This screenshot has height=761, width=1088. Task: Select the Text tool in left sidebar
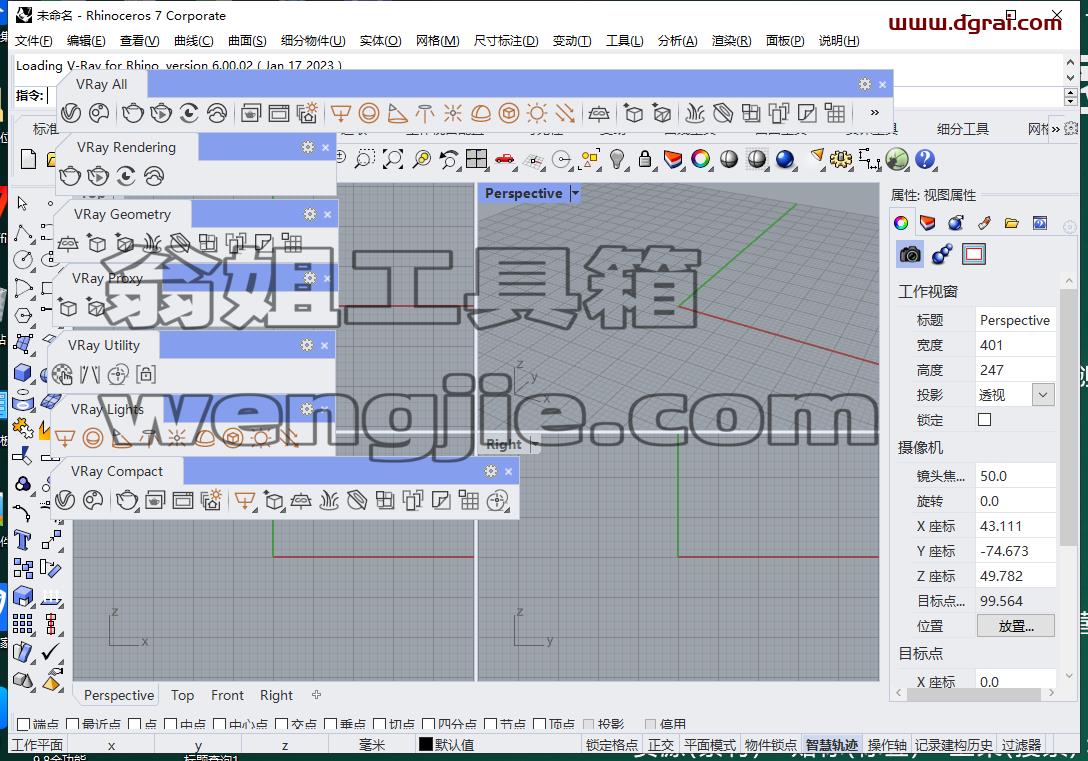click(x=22, y=540)
